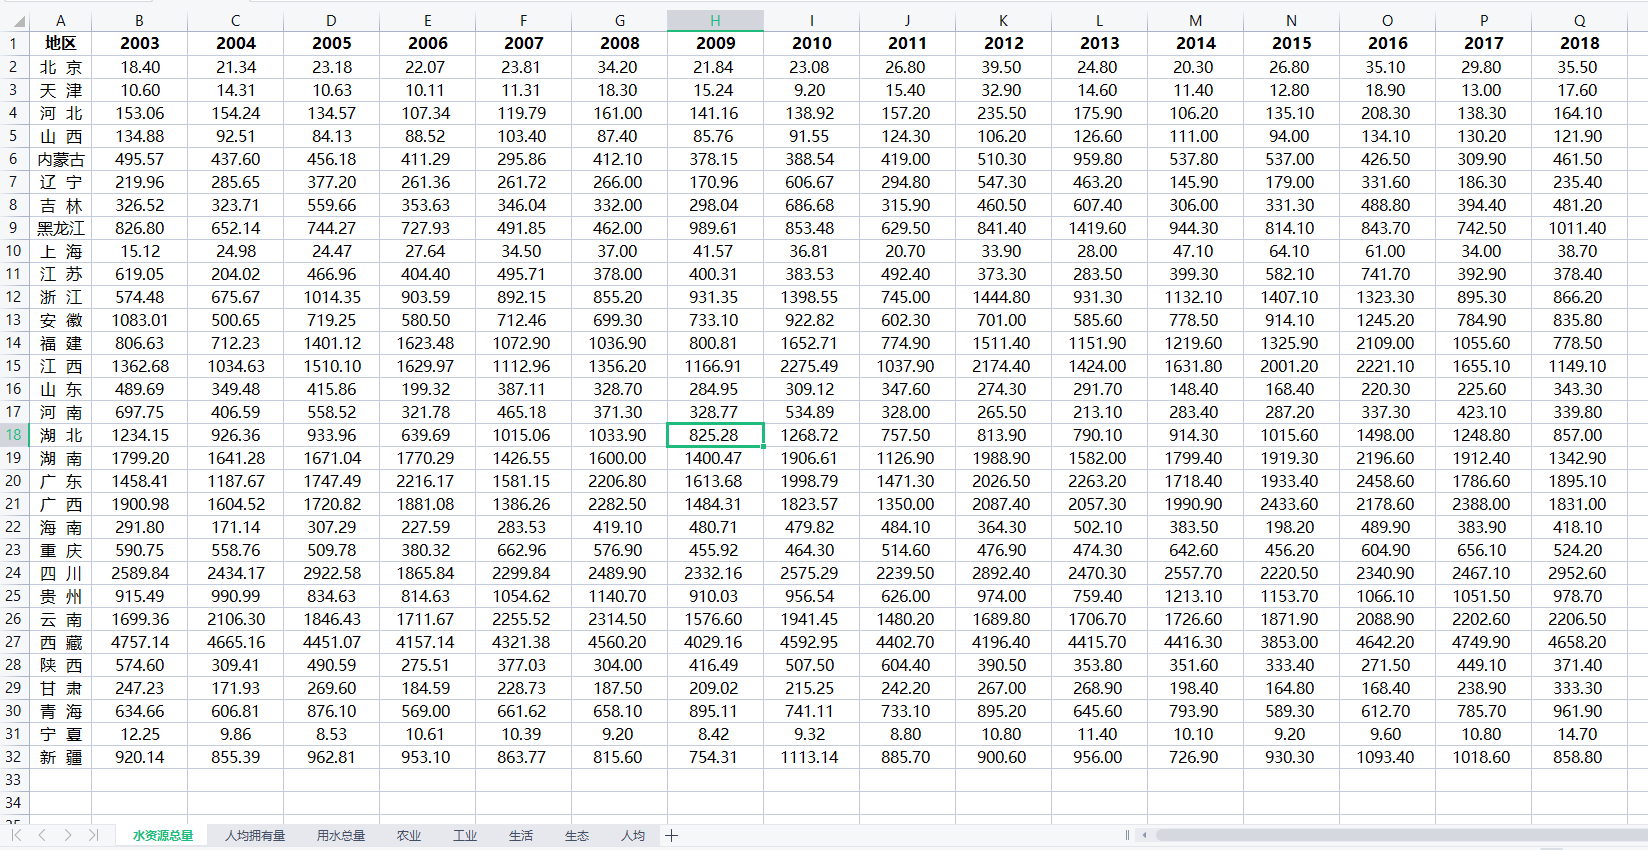The image size is (1648, 850).
Task: Select the 2009 year header cell
Action: [716, 43]
